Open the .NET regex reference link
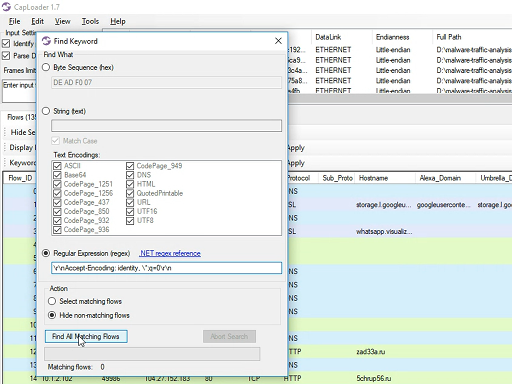This screenshot has width=512, height=384. click(x=170, y=253)
